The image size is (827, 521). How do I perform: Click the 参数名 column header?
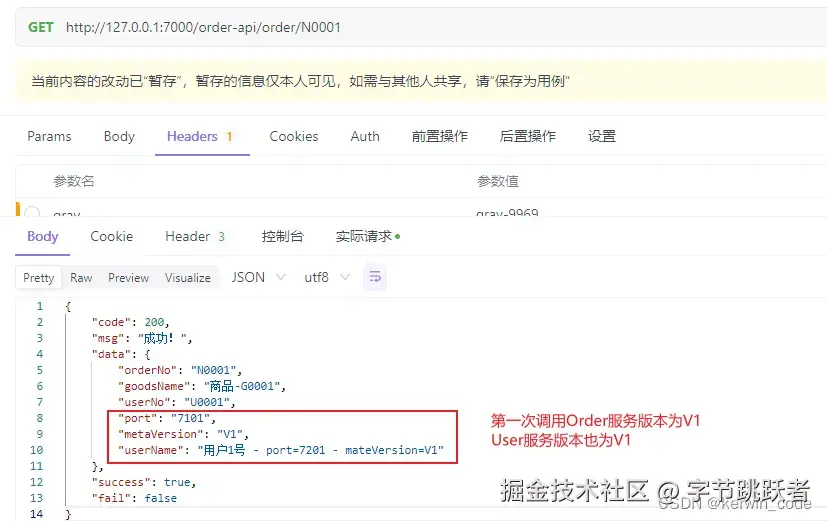click(x=74, y=181)
